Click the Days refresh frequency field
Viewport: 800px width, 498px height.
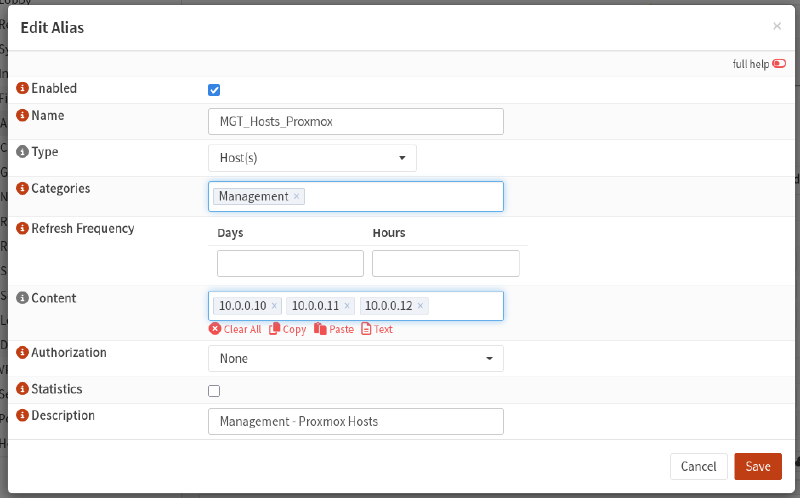click(x=290, y=263)
